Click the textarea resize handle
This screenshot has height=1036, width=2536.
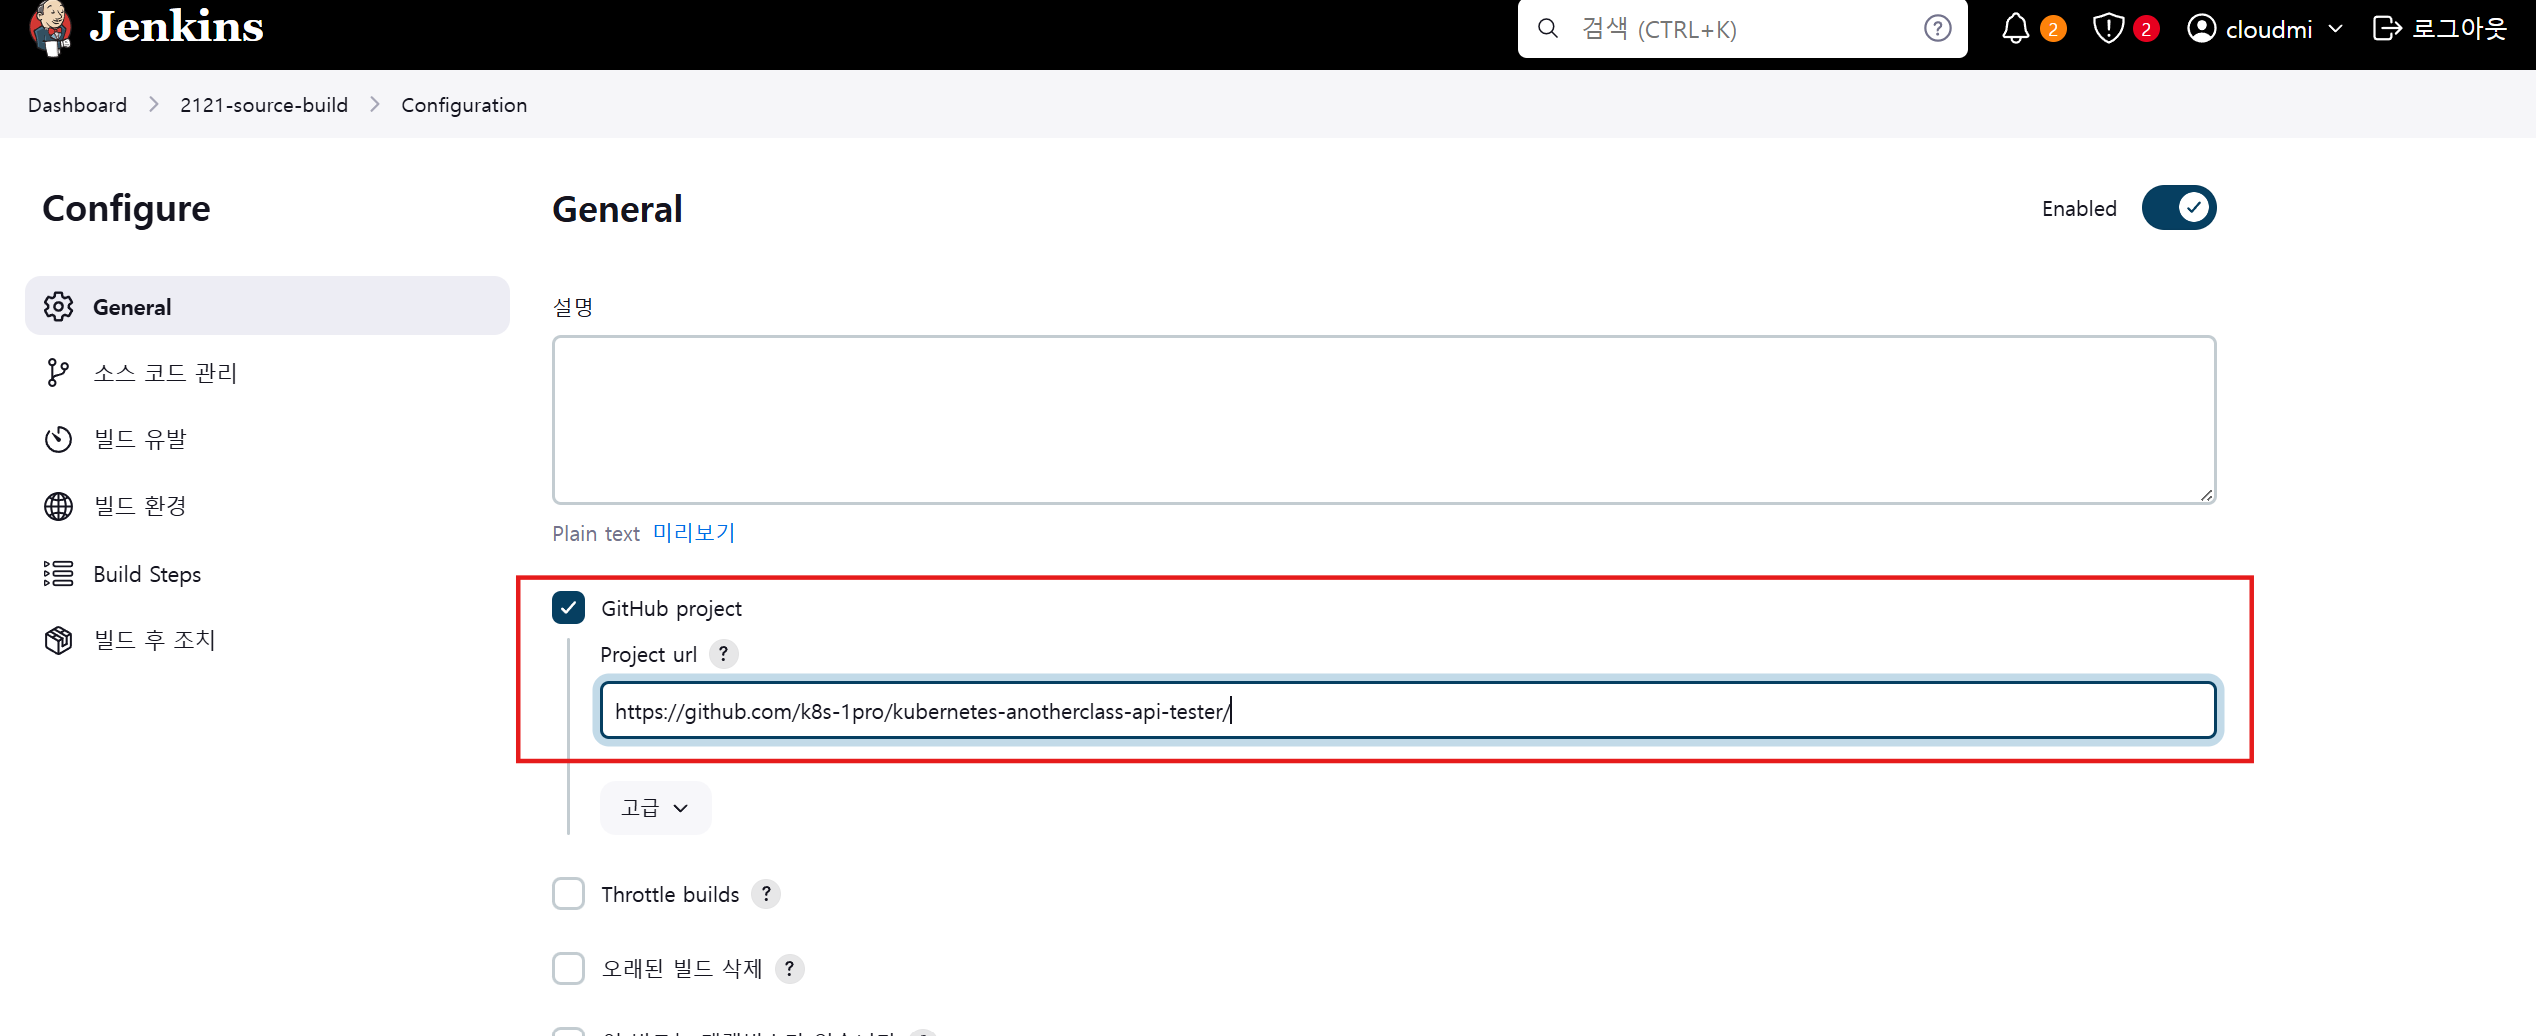point(2206,494)
